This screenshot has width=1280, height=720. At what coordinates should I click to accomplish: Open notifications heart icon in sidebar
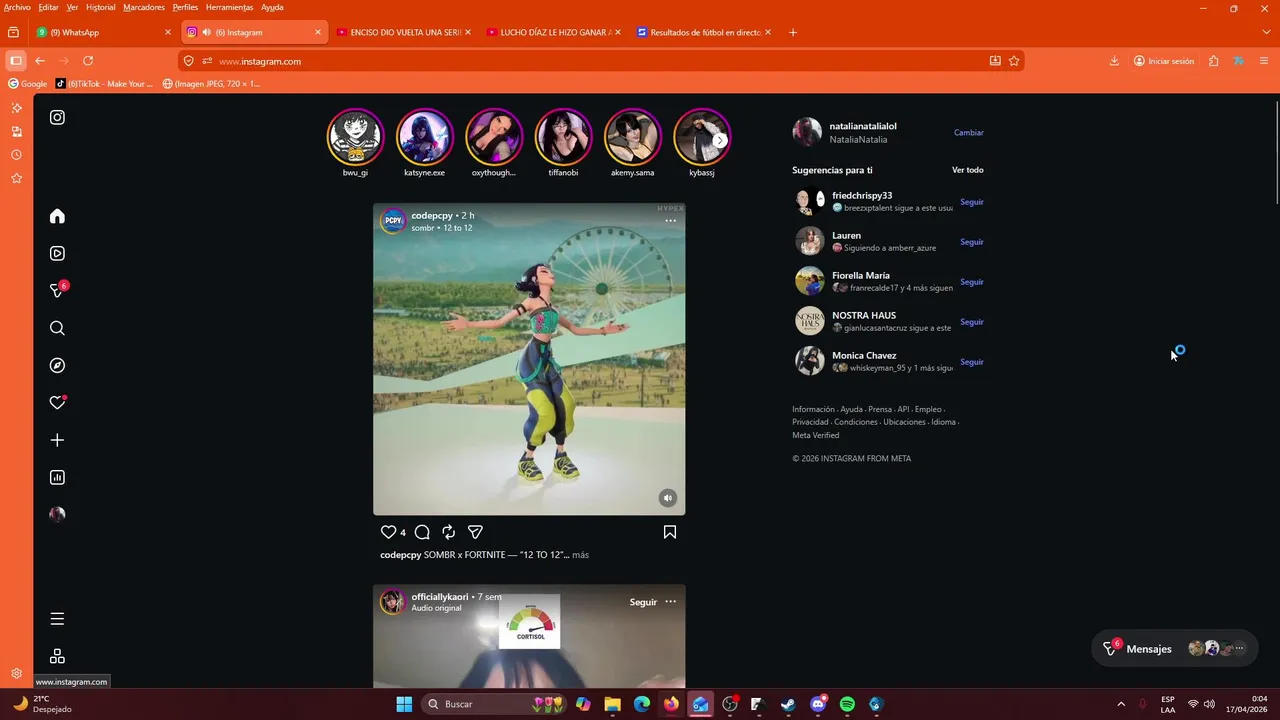[x=57, y=403]
